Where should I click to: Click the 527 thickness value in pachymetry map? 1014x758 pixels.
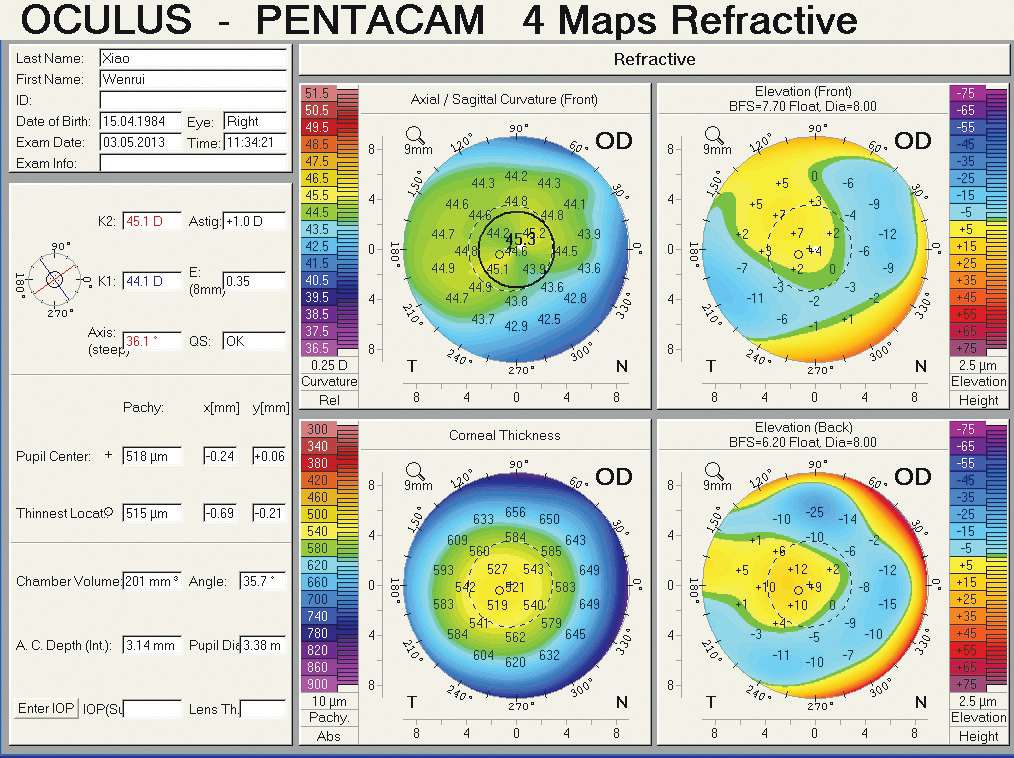coord(497,568)
